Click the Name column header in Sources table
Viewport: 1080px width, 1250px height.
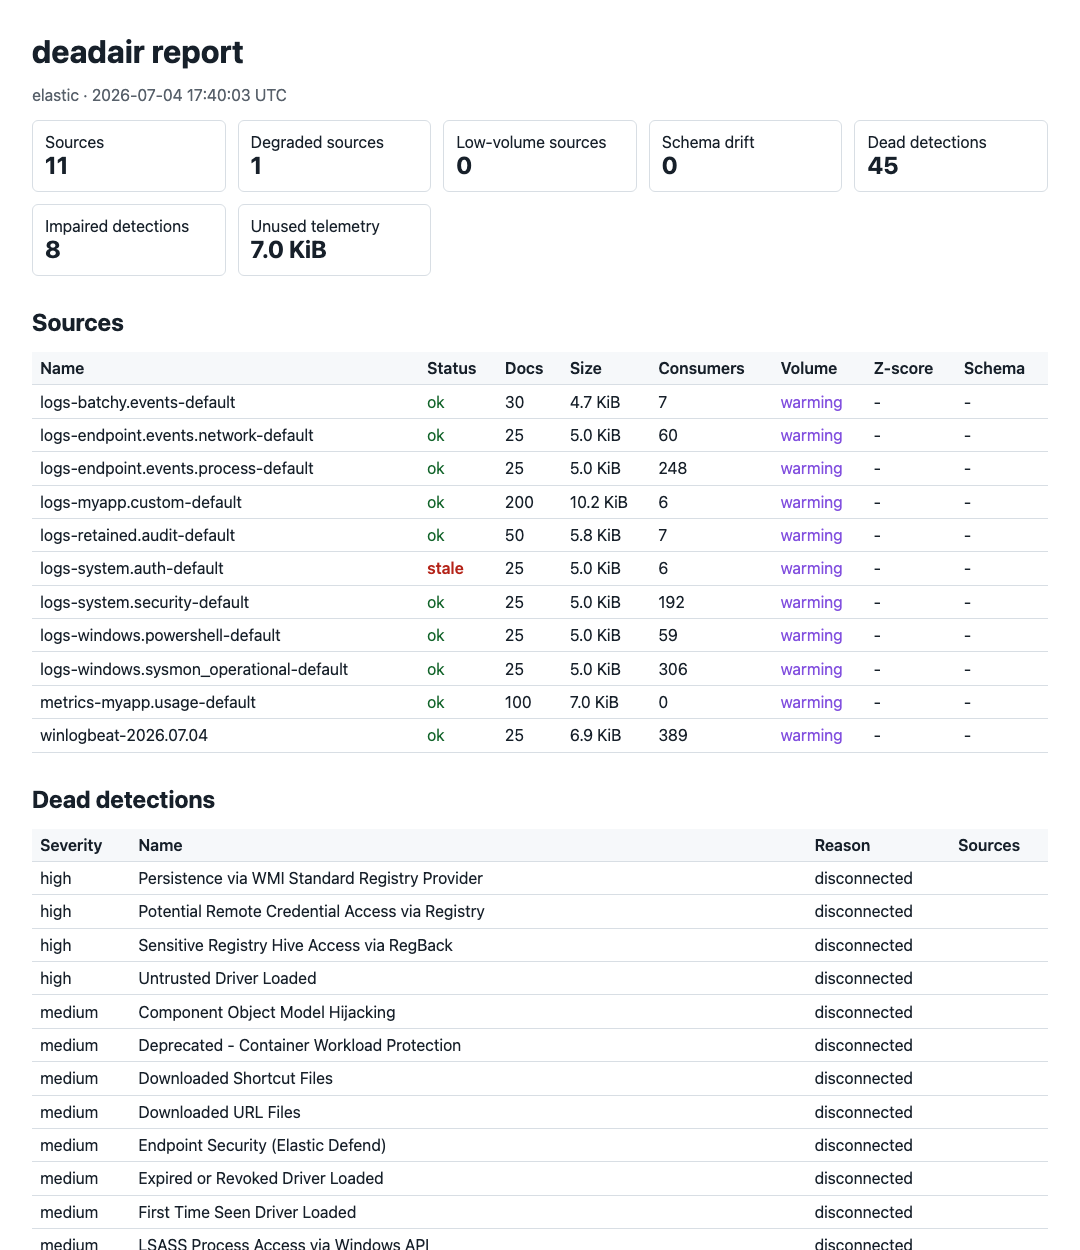[x=62, y=368]
